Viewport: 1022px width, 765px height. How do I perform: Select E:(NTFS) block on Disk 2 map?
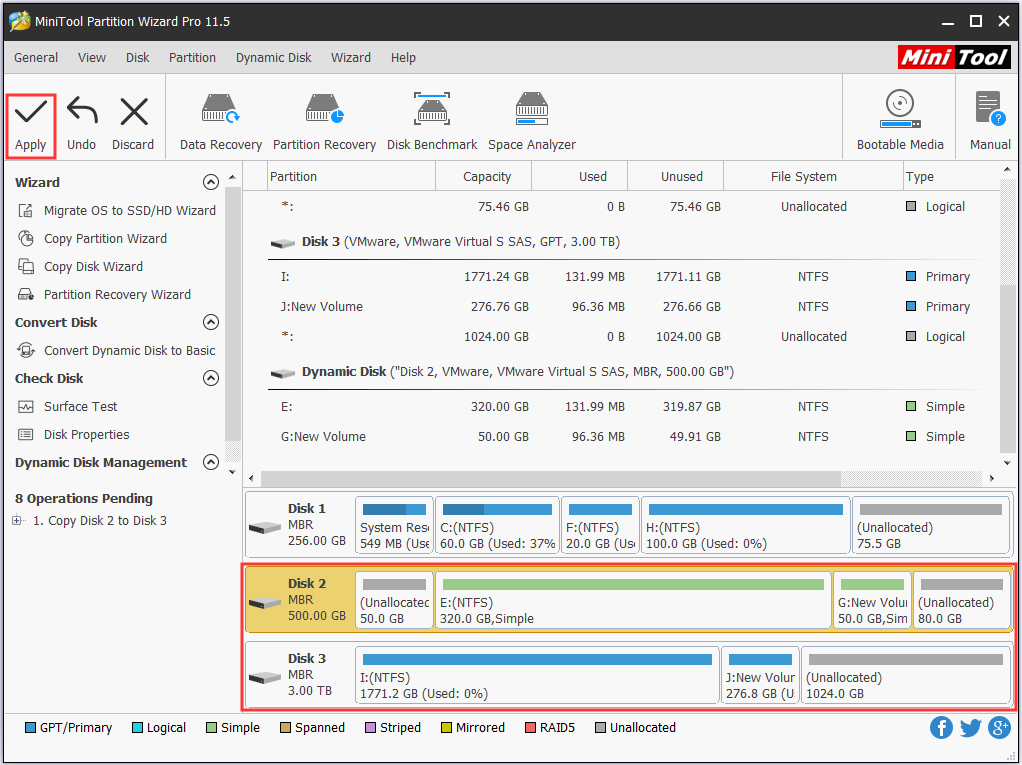633,601
